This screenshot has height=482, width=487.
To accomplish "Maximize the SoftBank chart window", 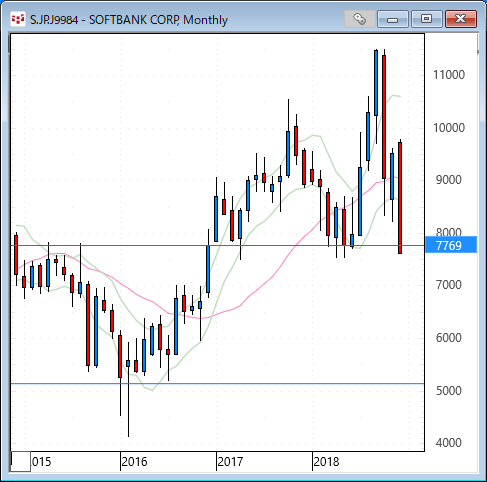I will [x=426, y=19].
